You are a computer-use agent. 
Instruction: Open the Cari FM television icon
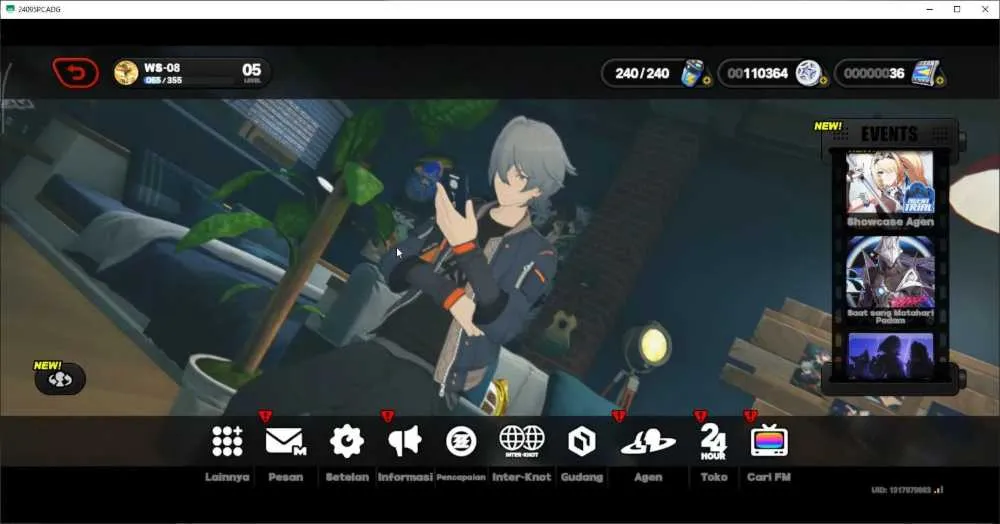tap(769, 440)
